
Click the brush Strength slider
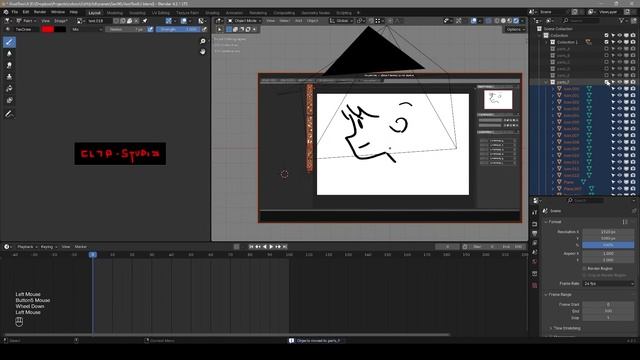tap(178, 29)
